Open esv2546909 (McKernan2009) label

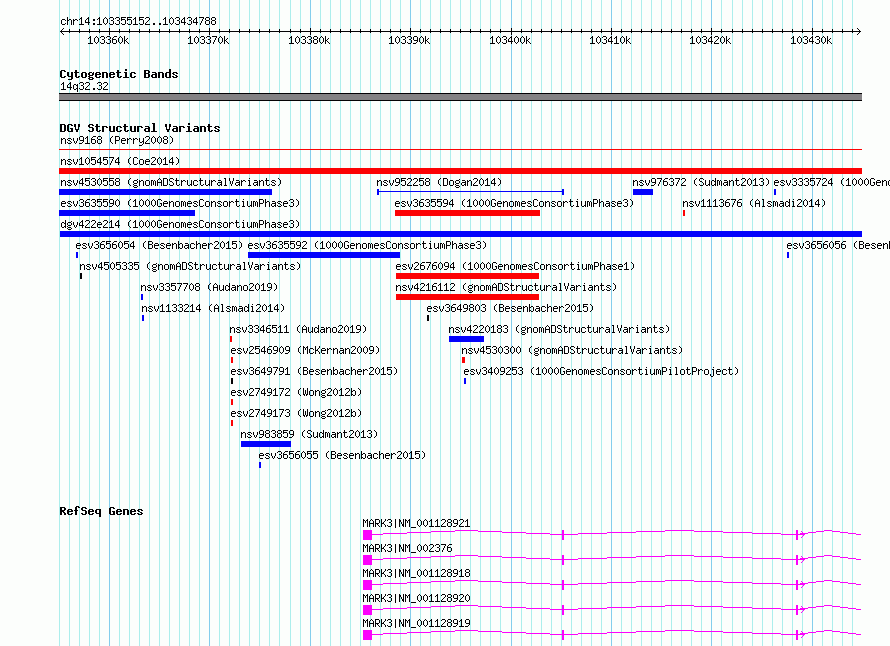[x=305, y=350]
